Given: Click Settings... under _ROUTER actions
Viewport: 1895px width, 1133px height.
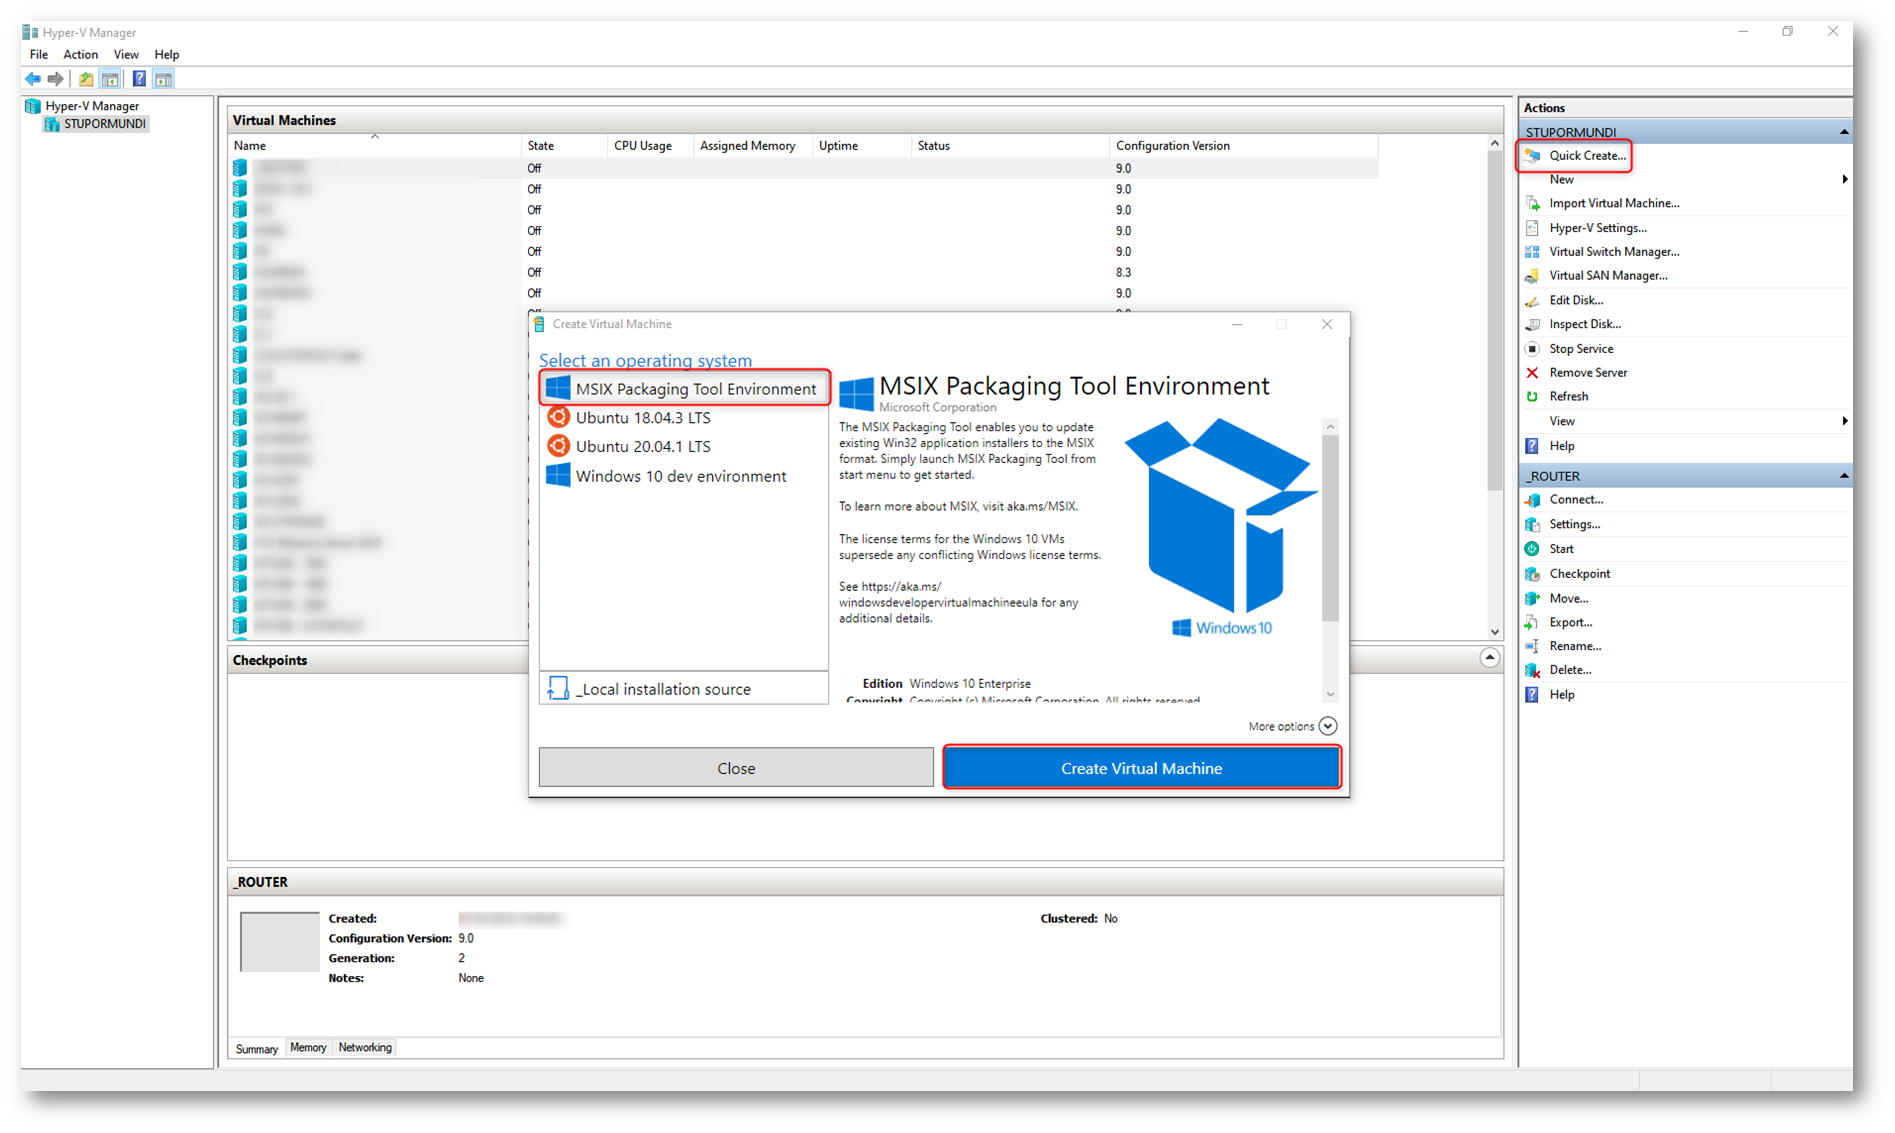Looking at the screenshot, I should tap(1574, 524).
